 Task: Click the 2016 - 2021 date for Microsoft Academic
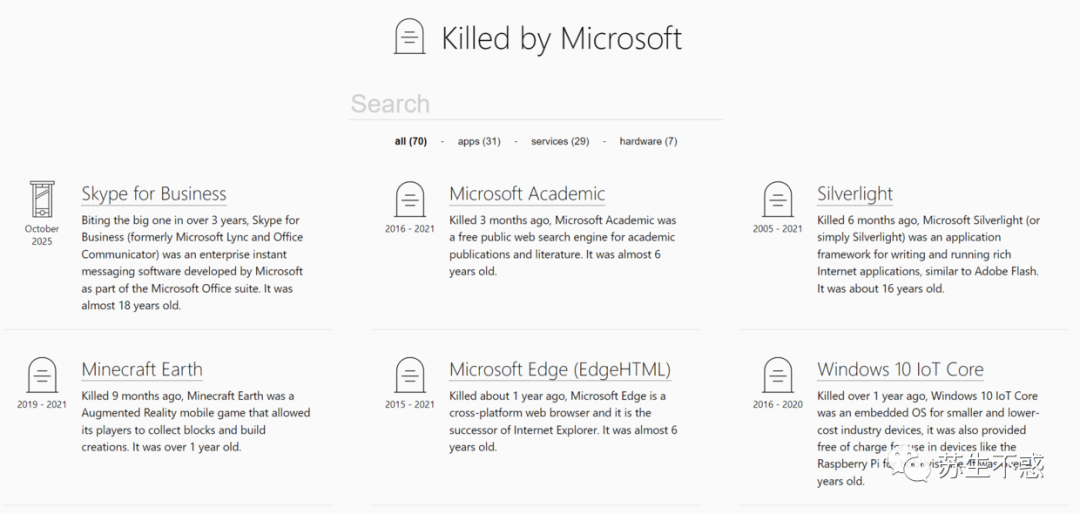pos(410,229)
